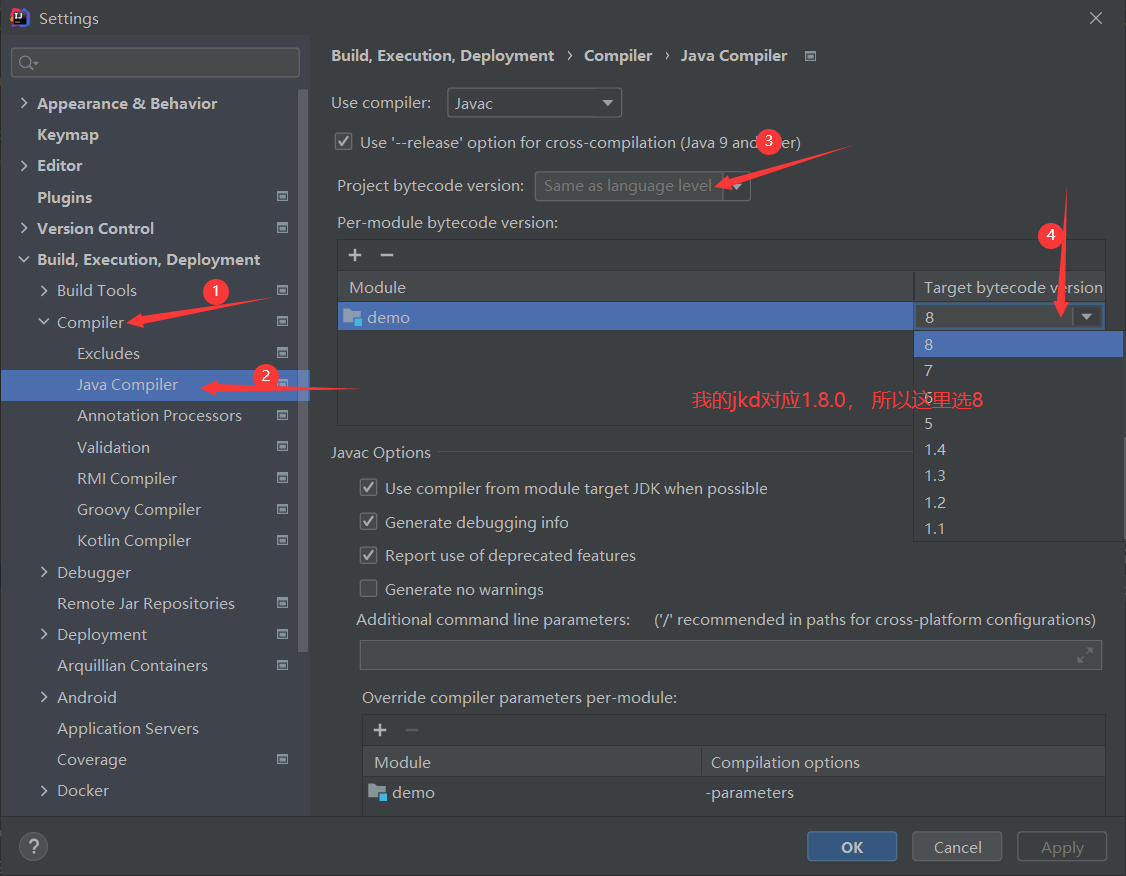The height and width of the screenshot is (876, 1126).
Task: Click project-level icon next to Plugins
Action: click(282, 197)
